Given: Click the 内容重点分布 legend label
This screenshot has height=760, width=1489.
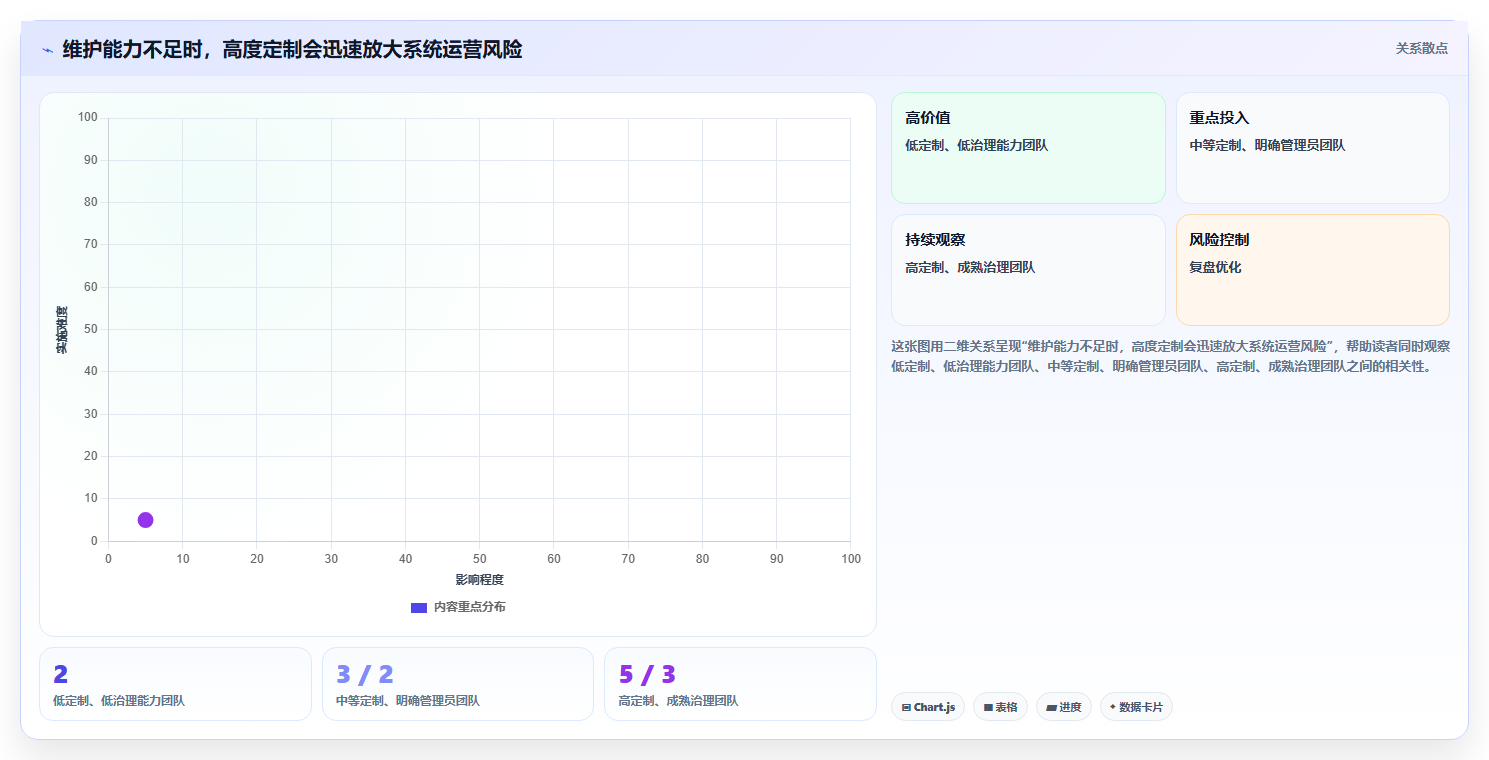Looking at the screenshot, I should pos(469,607).
